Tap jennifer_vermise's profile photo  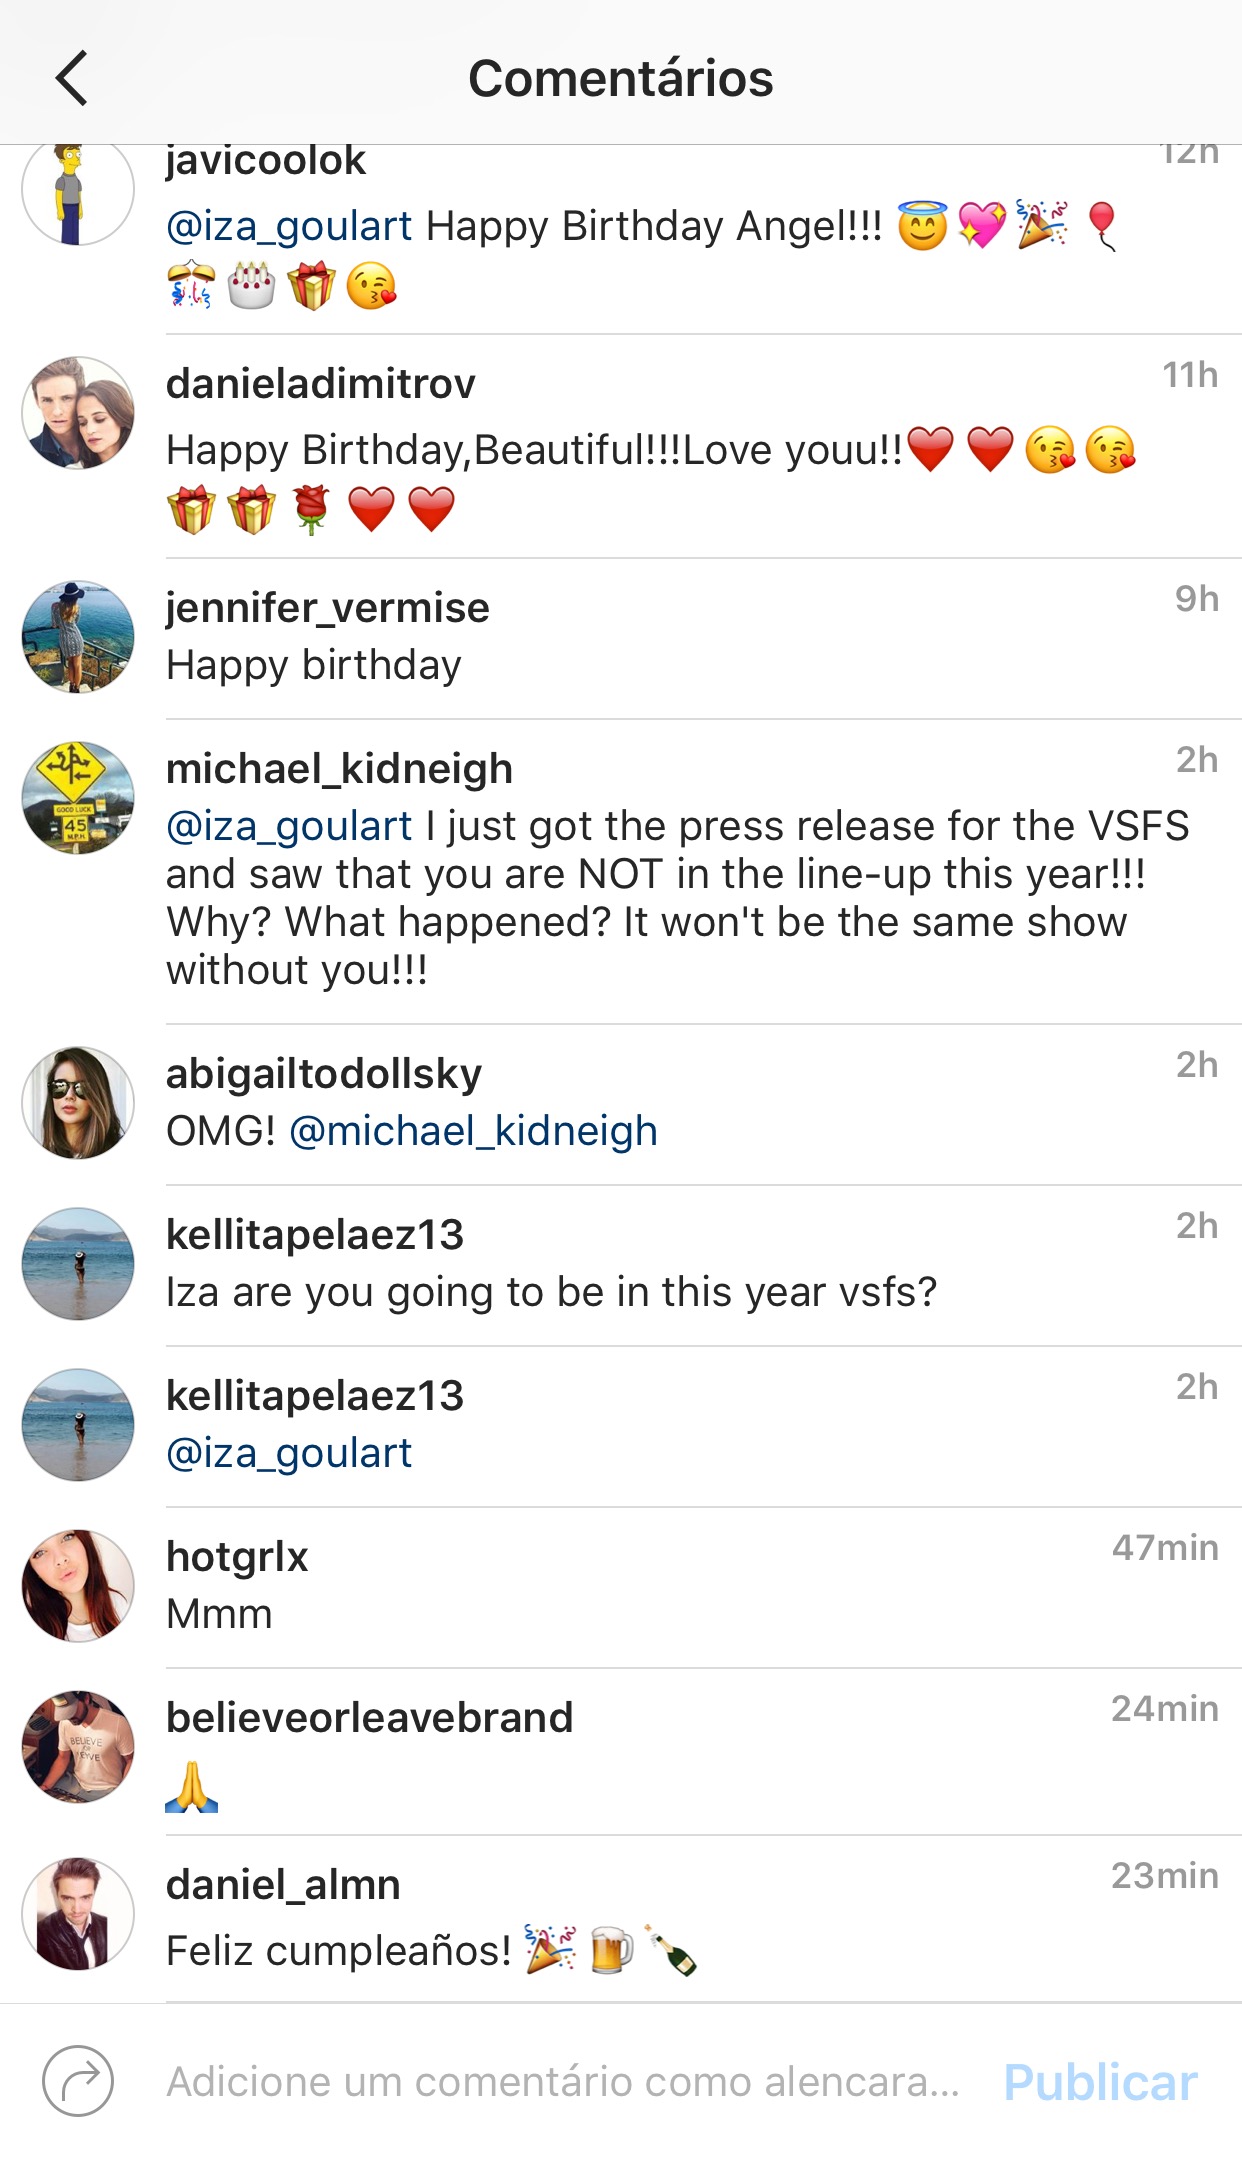pos(78,636)
